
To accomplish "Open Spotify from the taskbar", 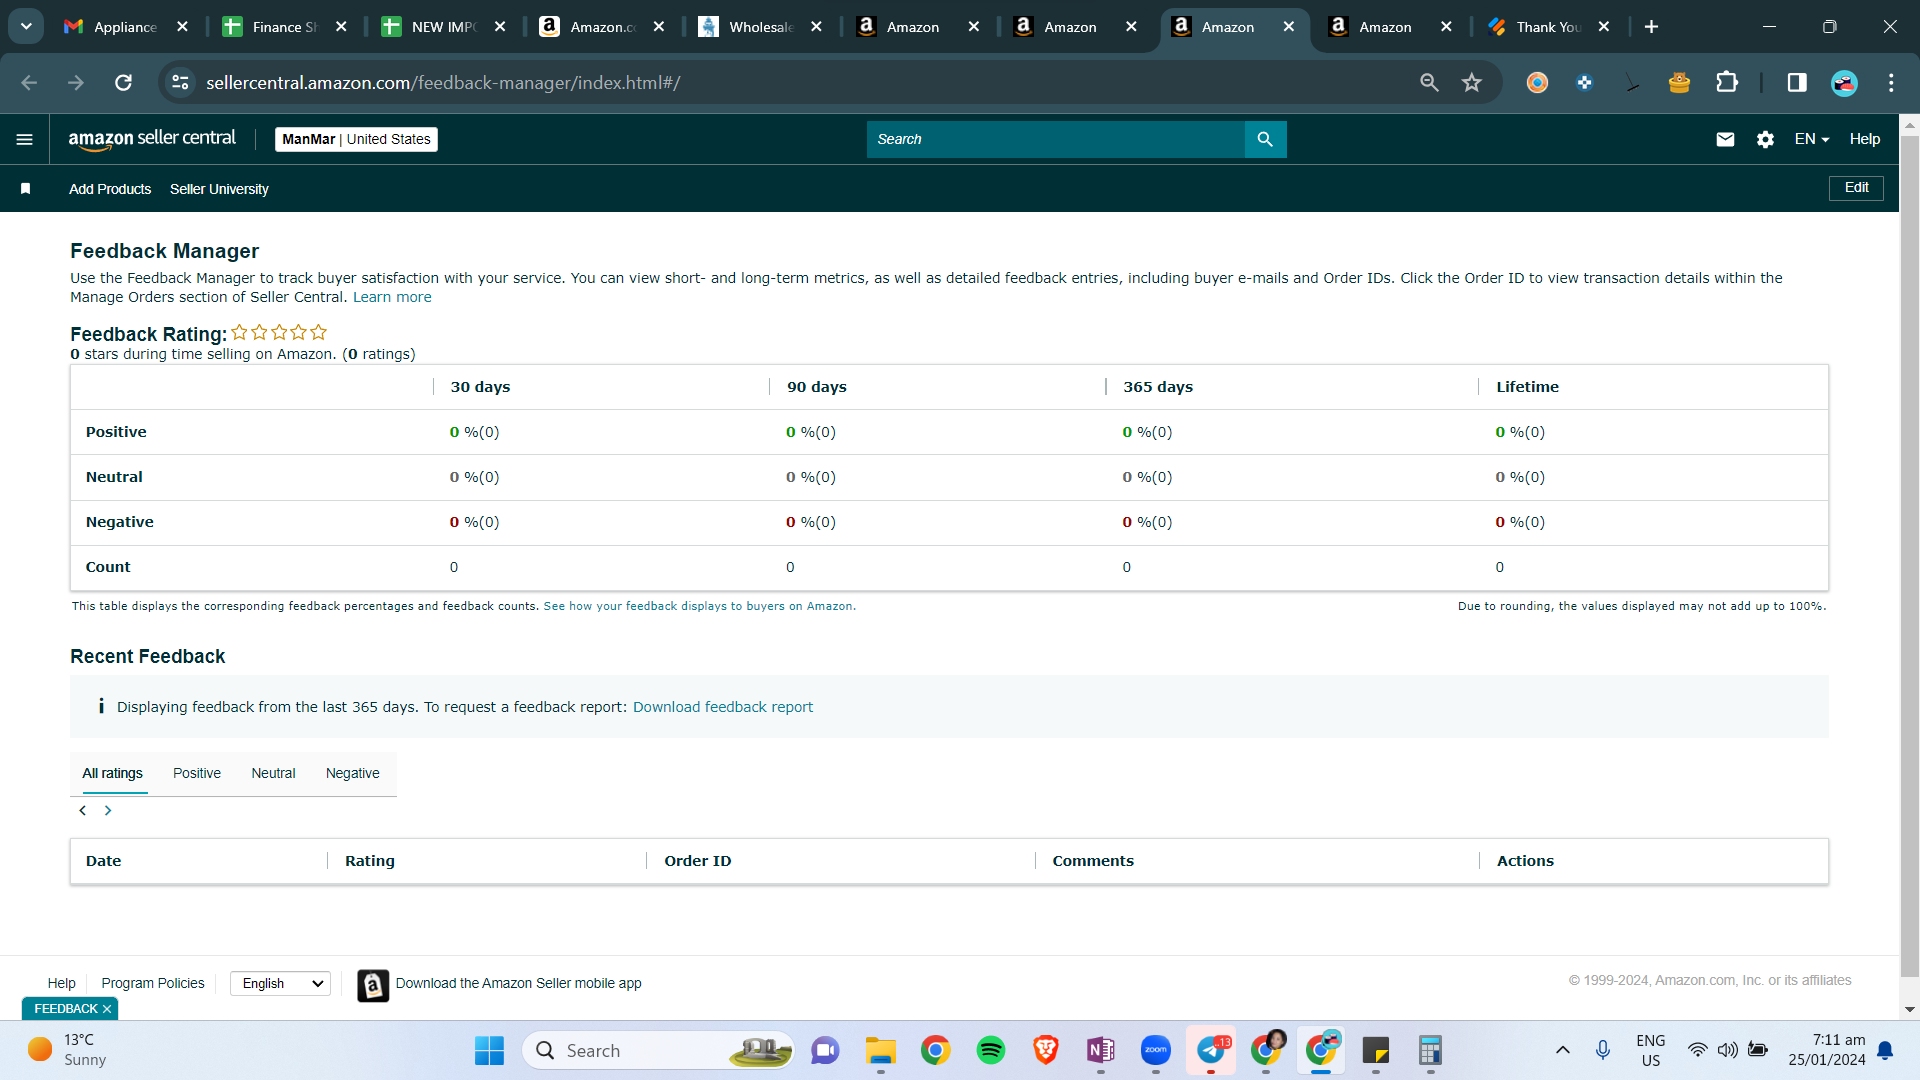I will (x=990, y=1050).
